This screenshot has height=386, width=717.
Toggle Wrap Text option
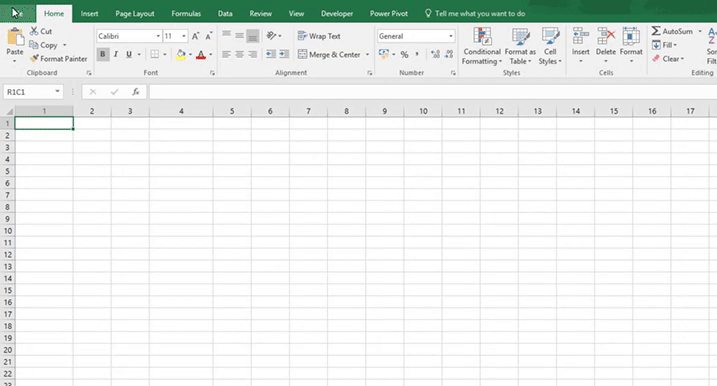[x=319, y=36]
